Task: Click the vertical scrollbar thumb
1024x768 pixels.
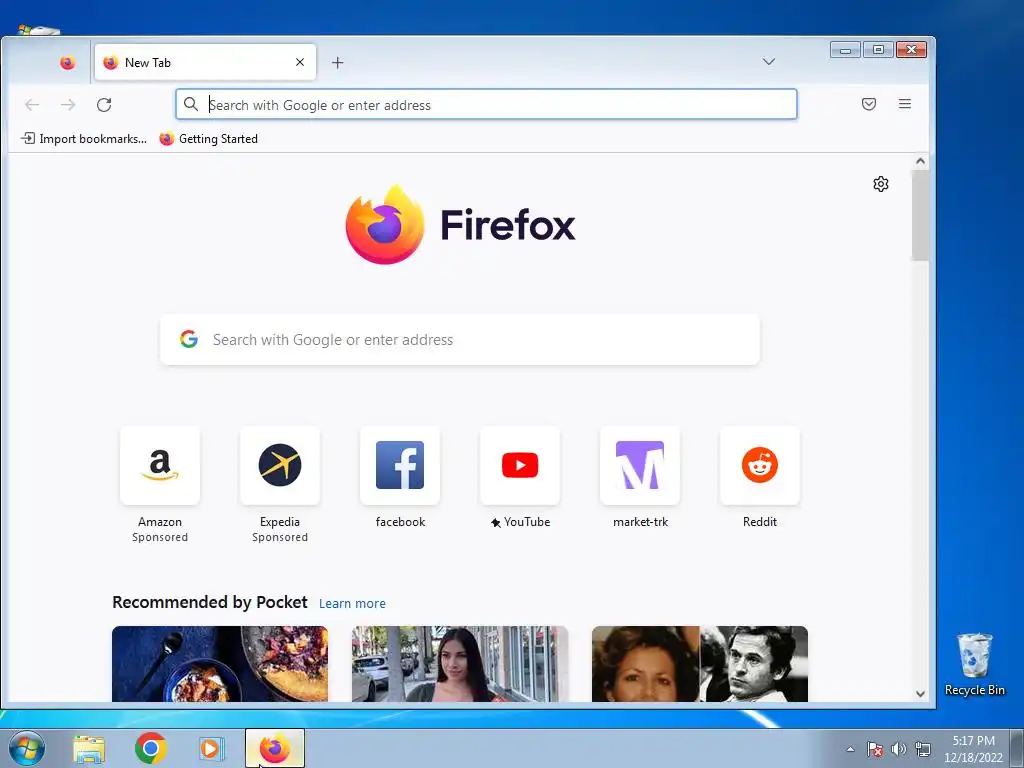Action: pyautogui.click(x=920, y=216)
